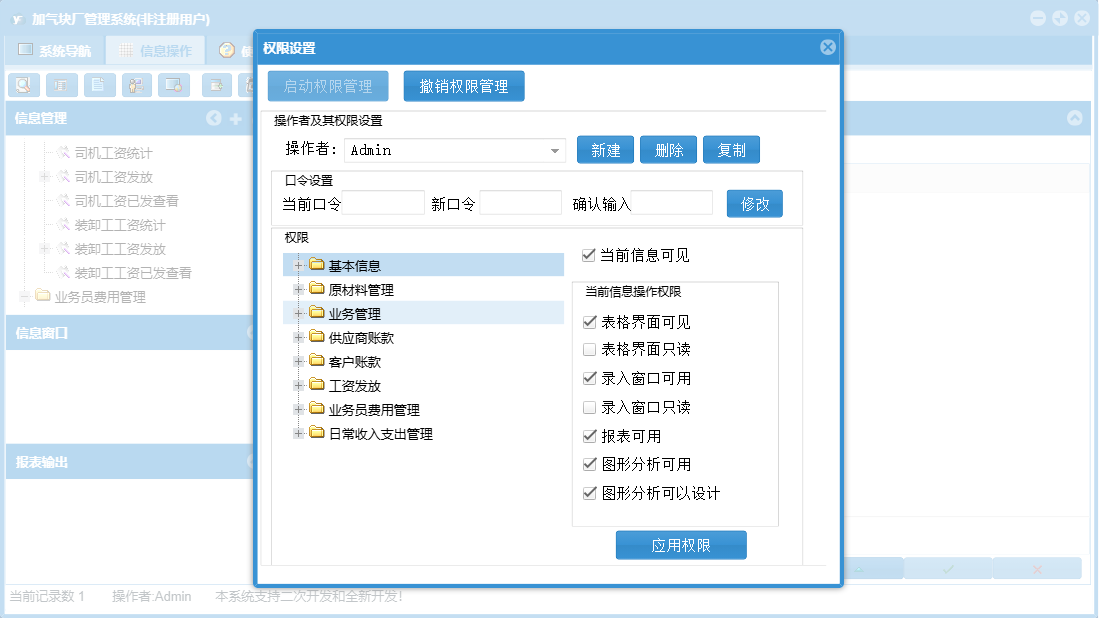Switch to the 系统导航 tab
Viewport: 1099px width, 618px height.
[55, 50]
